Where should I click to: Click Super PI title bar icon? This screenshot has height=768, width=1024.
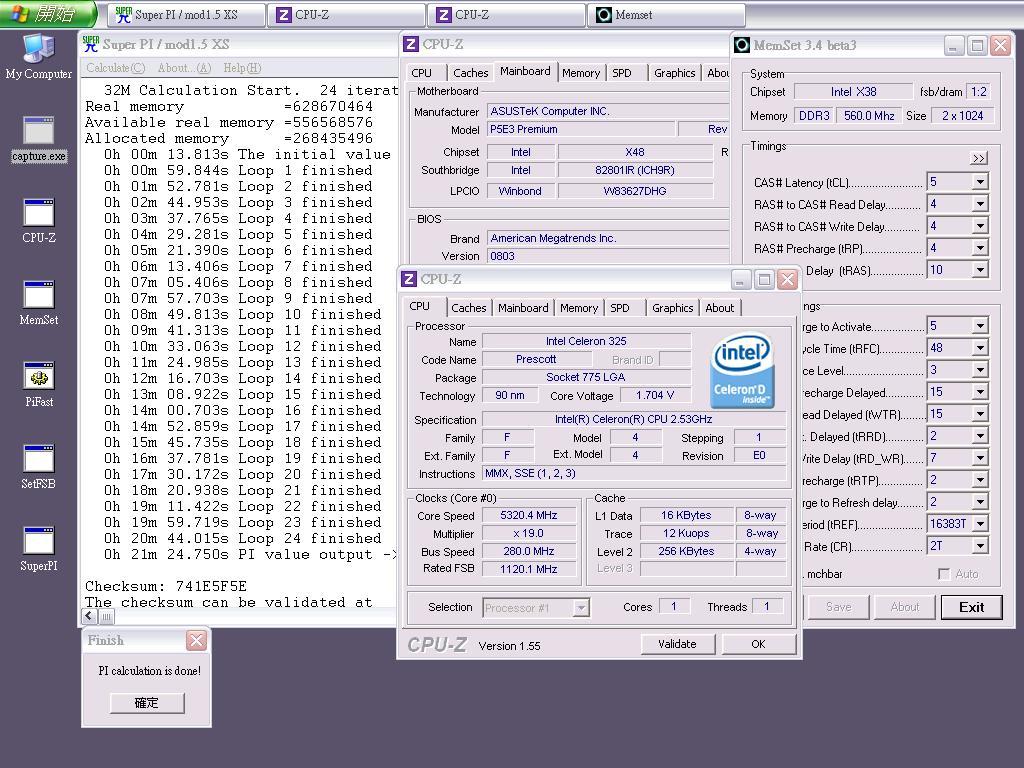click(91, 44)
